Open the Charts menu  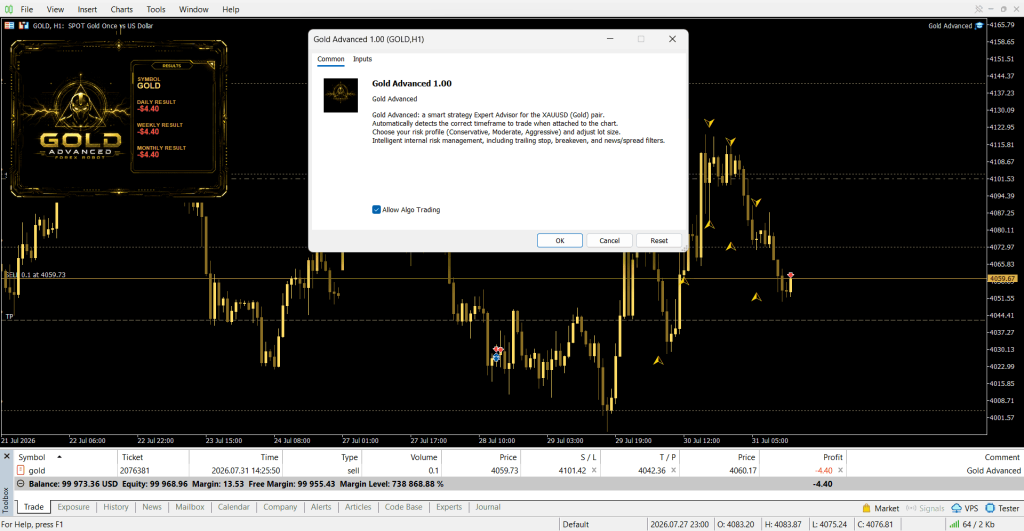[121, 9]
